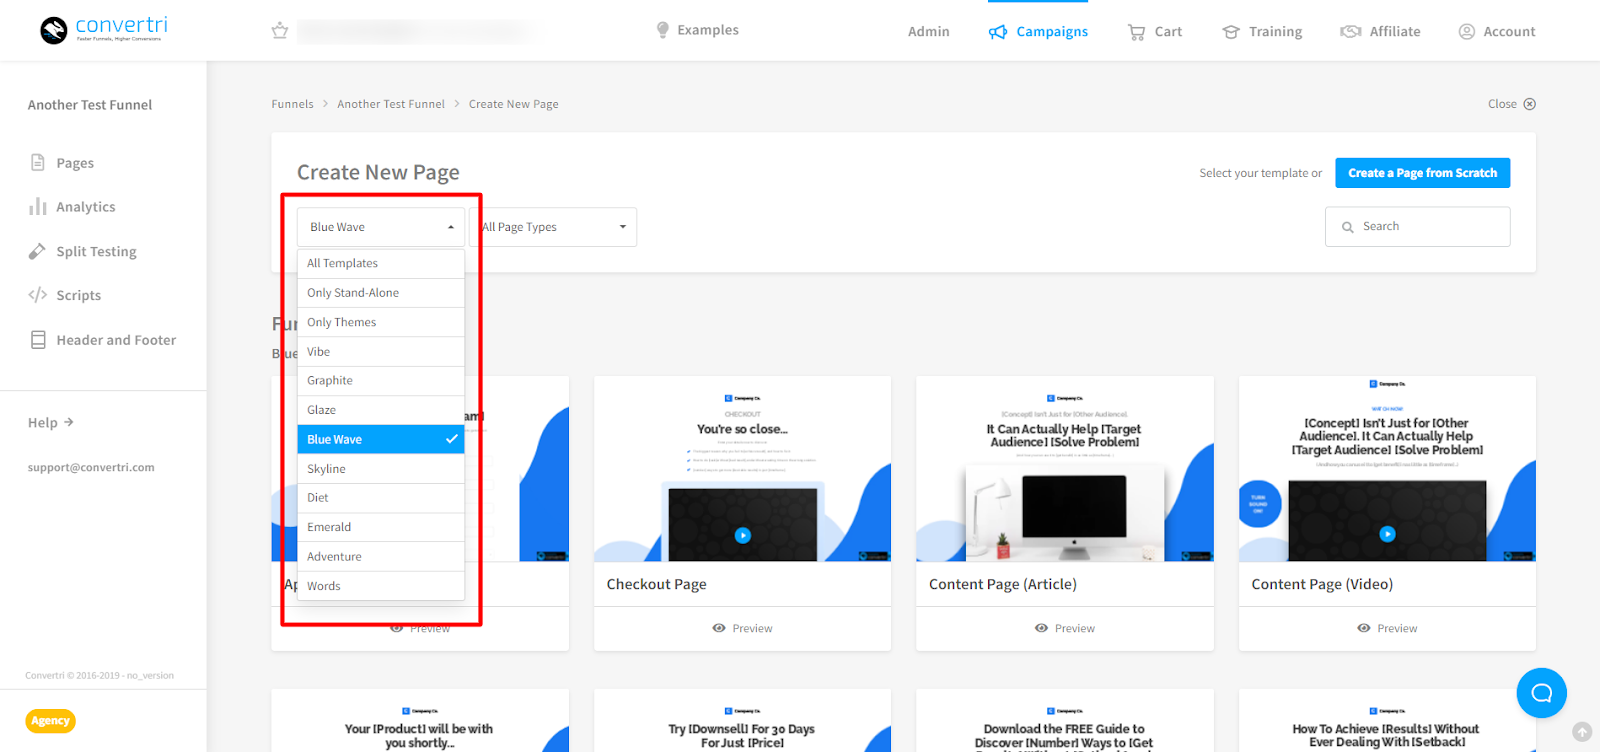Open the live chat bubble
The image size is (1600, 752).
pyautogui.click(x=1541, y=693)
